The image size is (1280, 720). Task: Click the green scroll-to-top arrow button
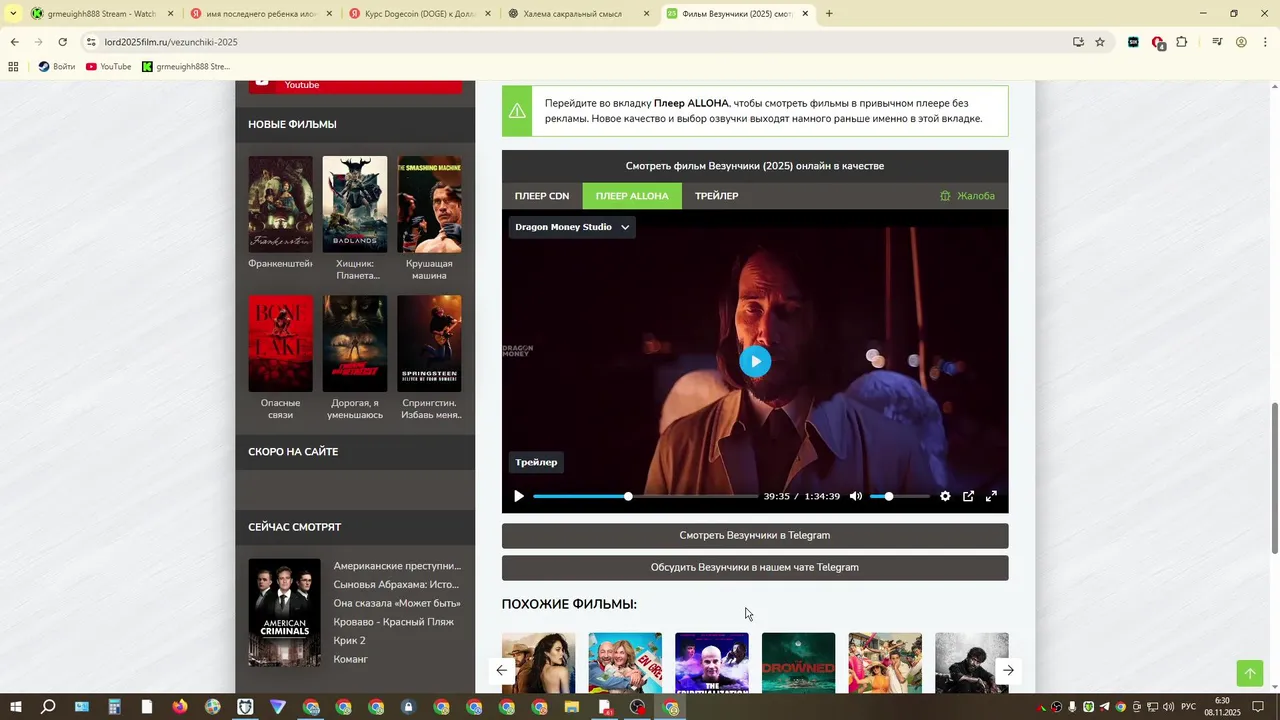point(1250,673)
